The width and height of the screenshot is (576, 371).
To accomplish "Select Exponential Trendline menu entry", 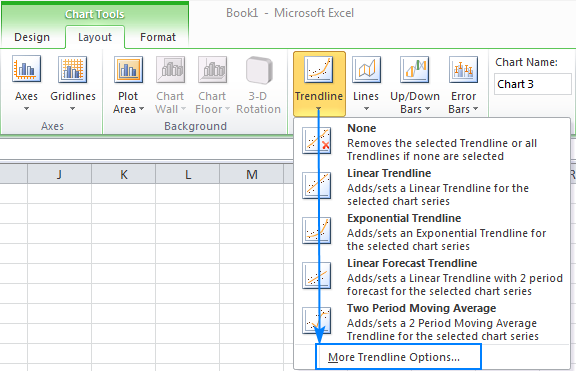I will [432, 231].
